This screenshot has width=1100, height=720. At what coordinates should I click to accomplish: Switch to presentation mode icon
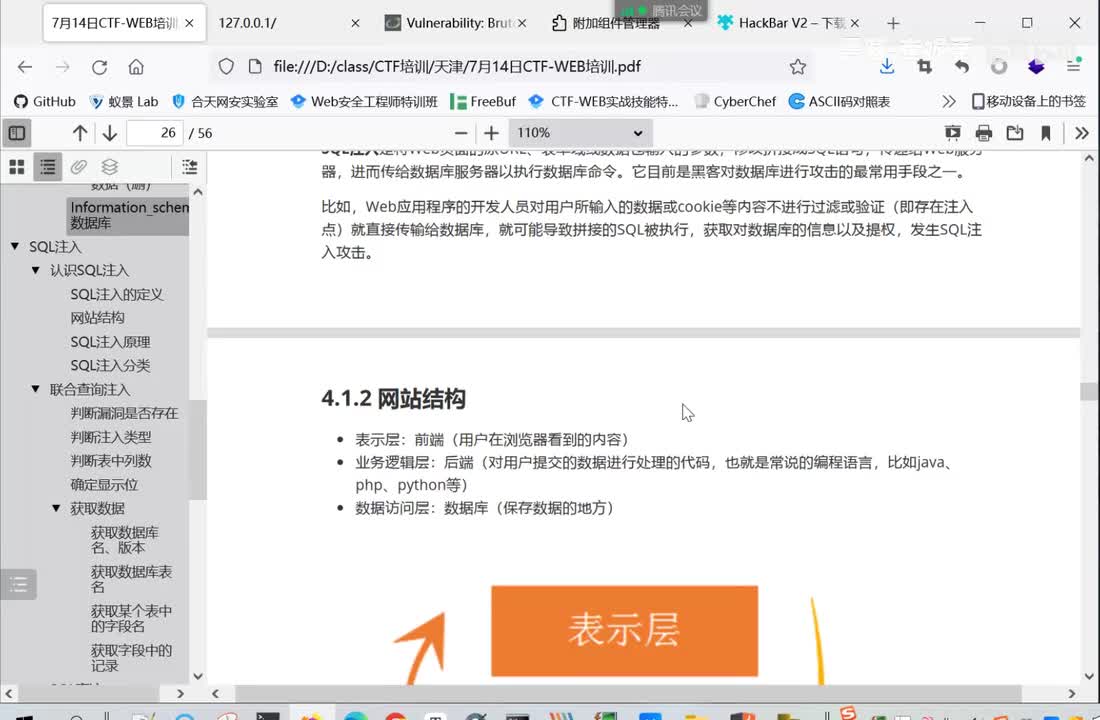coord(953,133)
